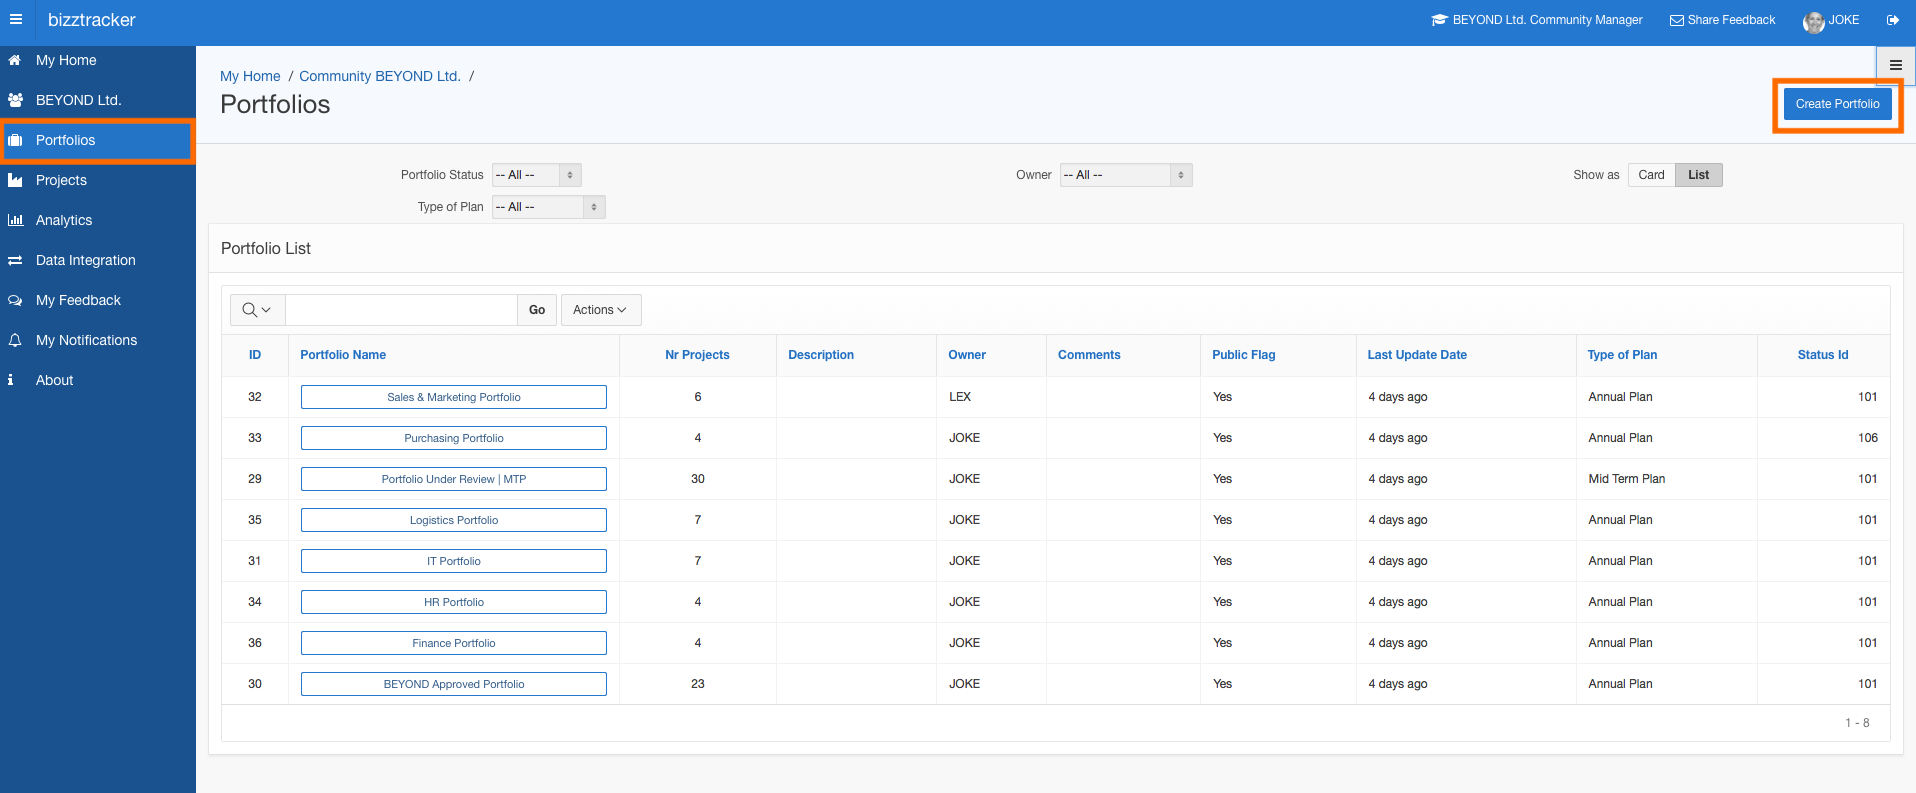This screenshot has height=793, width=1916.
Task: Click the Analytics bar chart icon
Action: [15, 220]
